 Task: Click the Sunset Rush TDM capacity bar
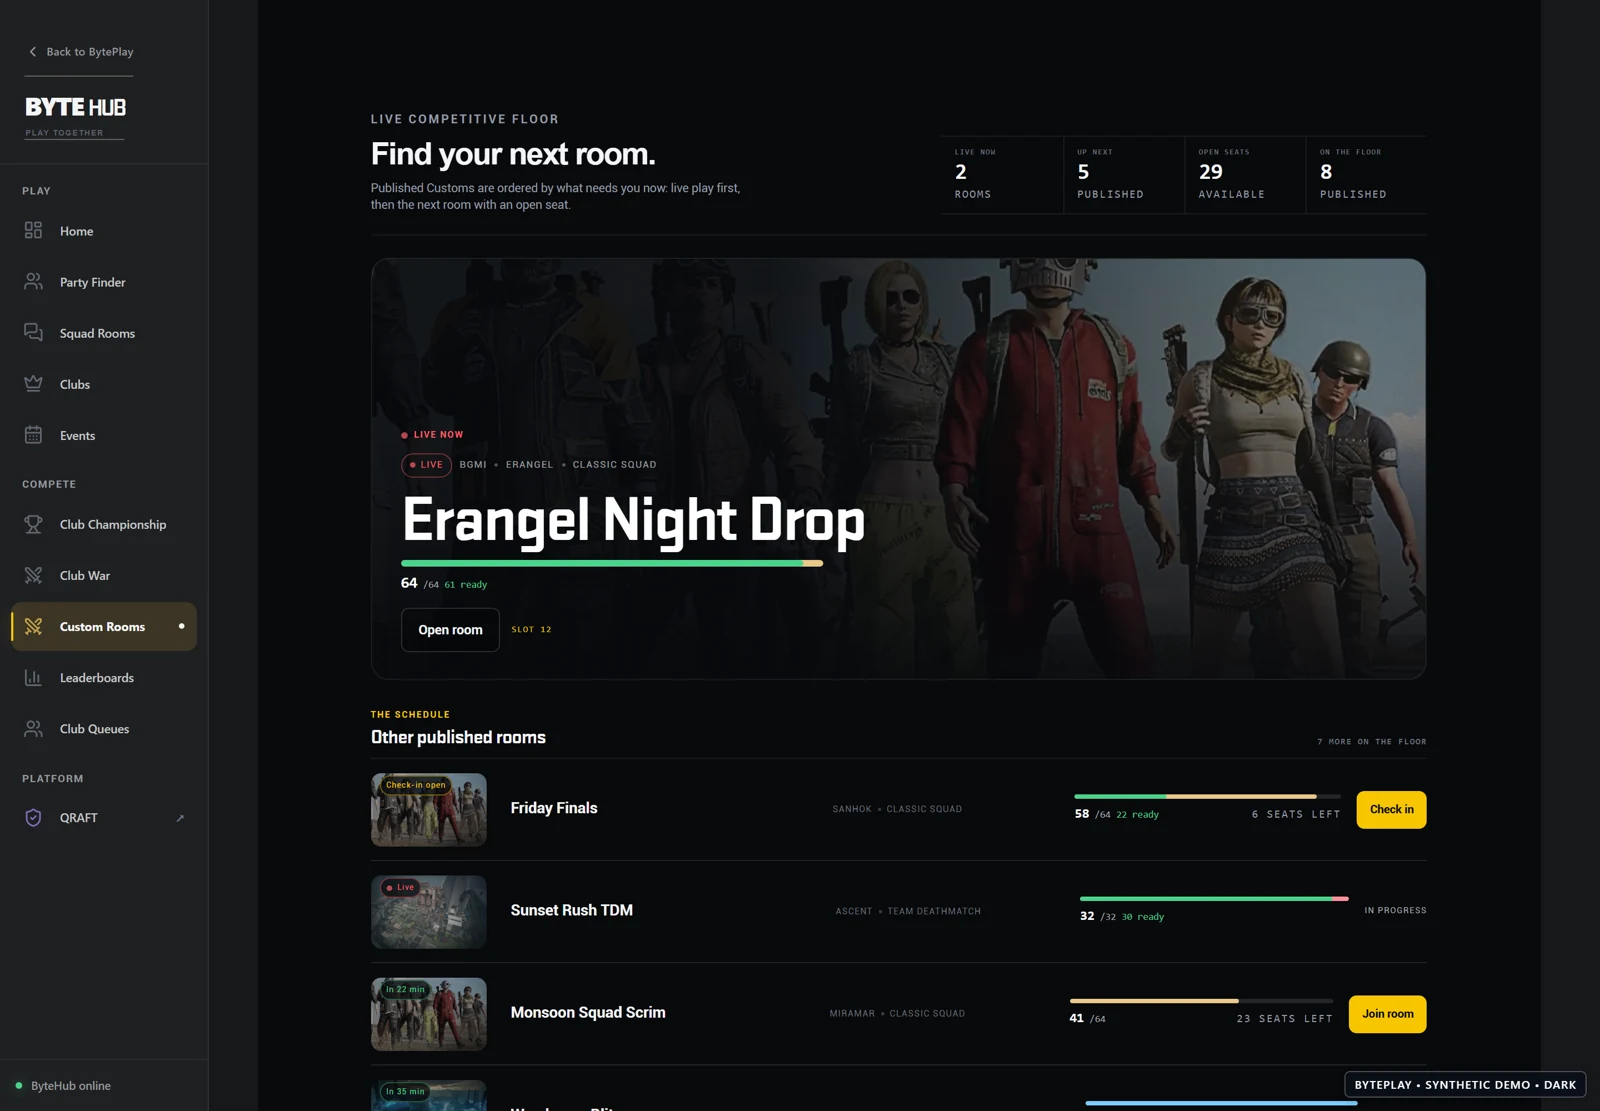click(x=1214, y=899)
